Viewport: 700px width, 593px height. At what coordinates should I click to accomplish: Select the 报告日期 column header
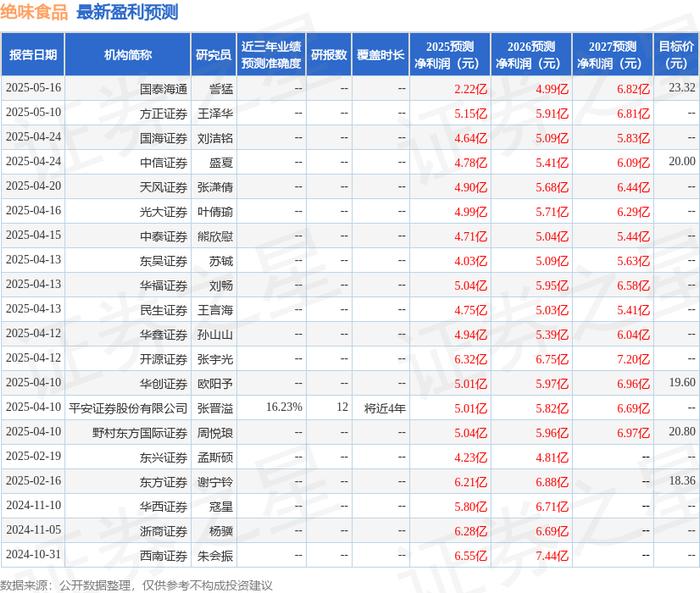point(33,54)
